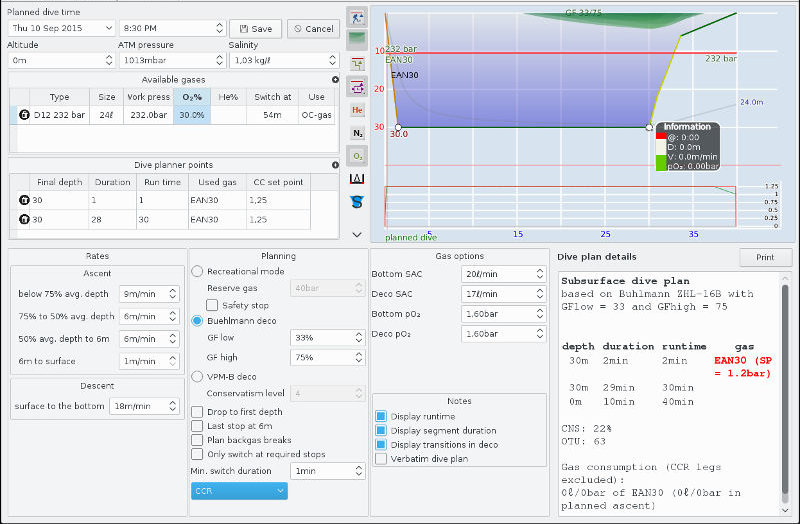Add a new dive planner point
This screenshot has height=524, width=800.
coord(335,165)
